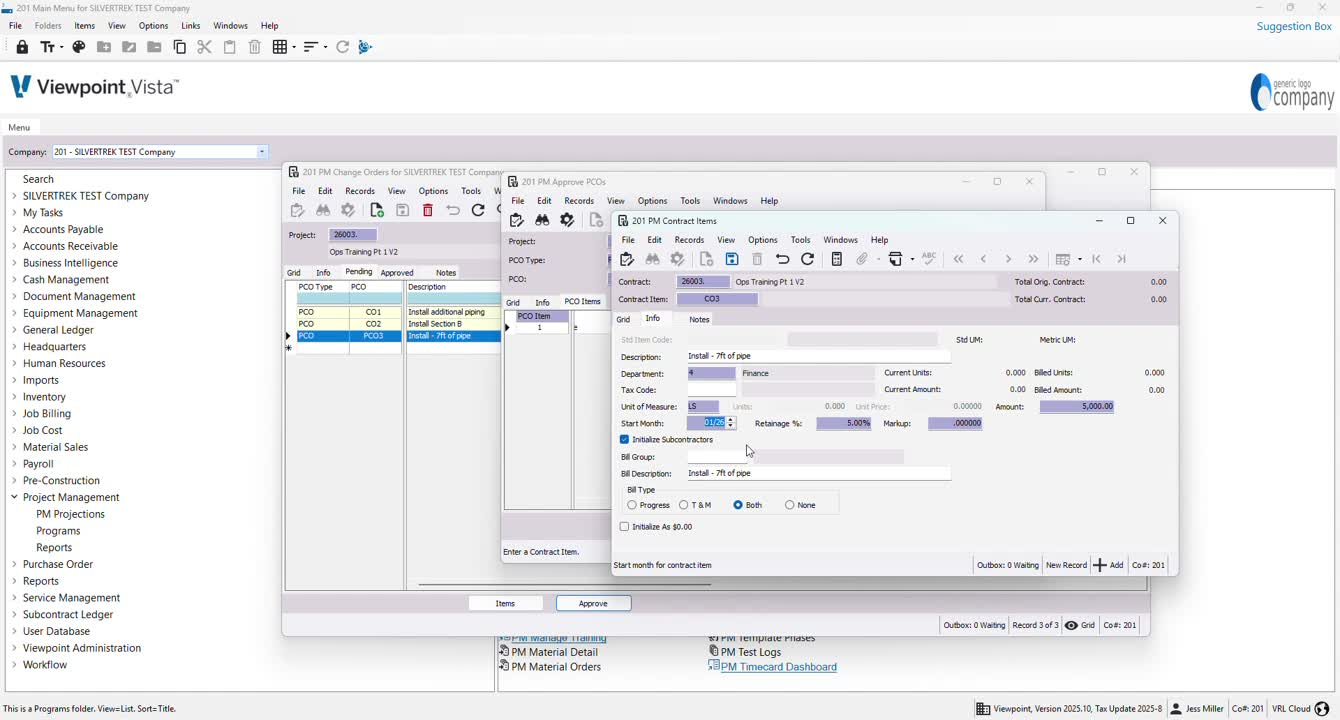Click the grid settings table icon in Contract Items
1340x720 pixels.
tap(1062, 259)
